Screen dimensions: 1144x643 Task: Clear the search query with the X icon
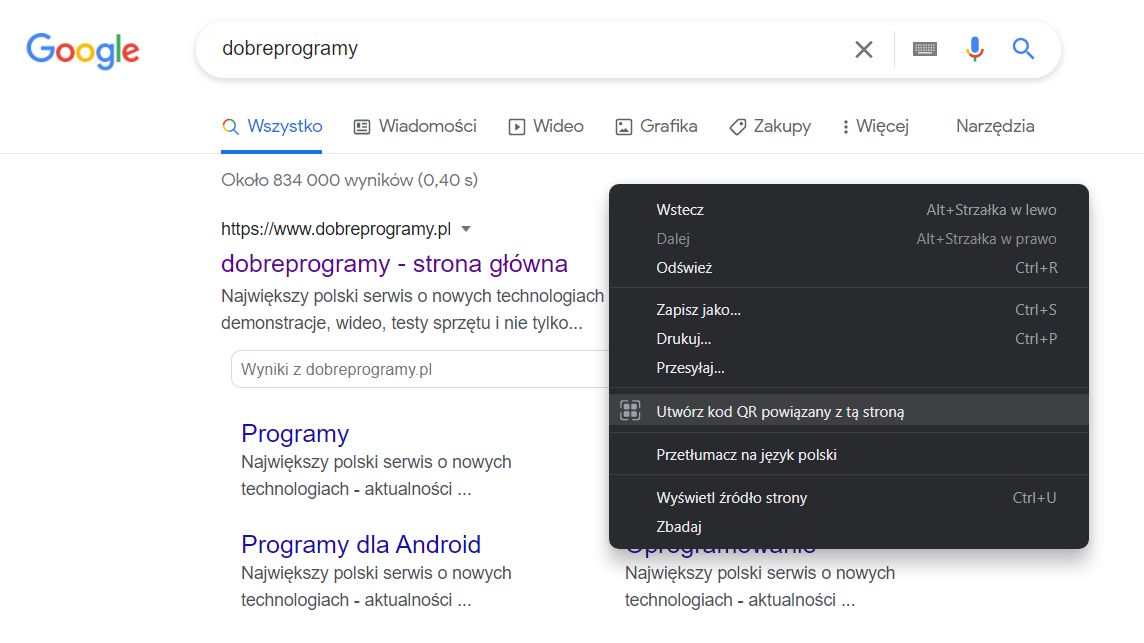click(864, 48)
